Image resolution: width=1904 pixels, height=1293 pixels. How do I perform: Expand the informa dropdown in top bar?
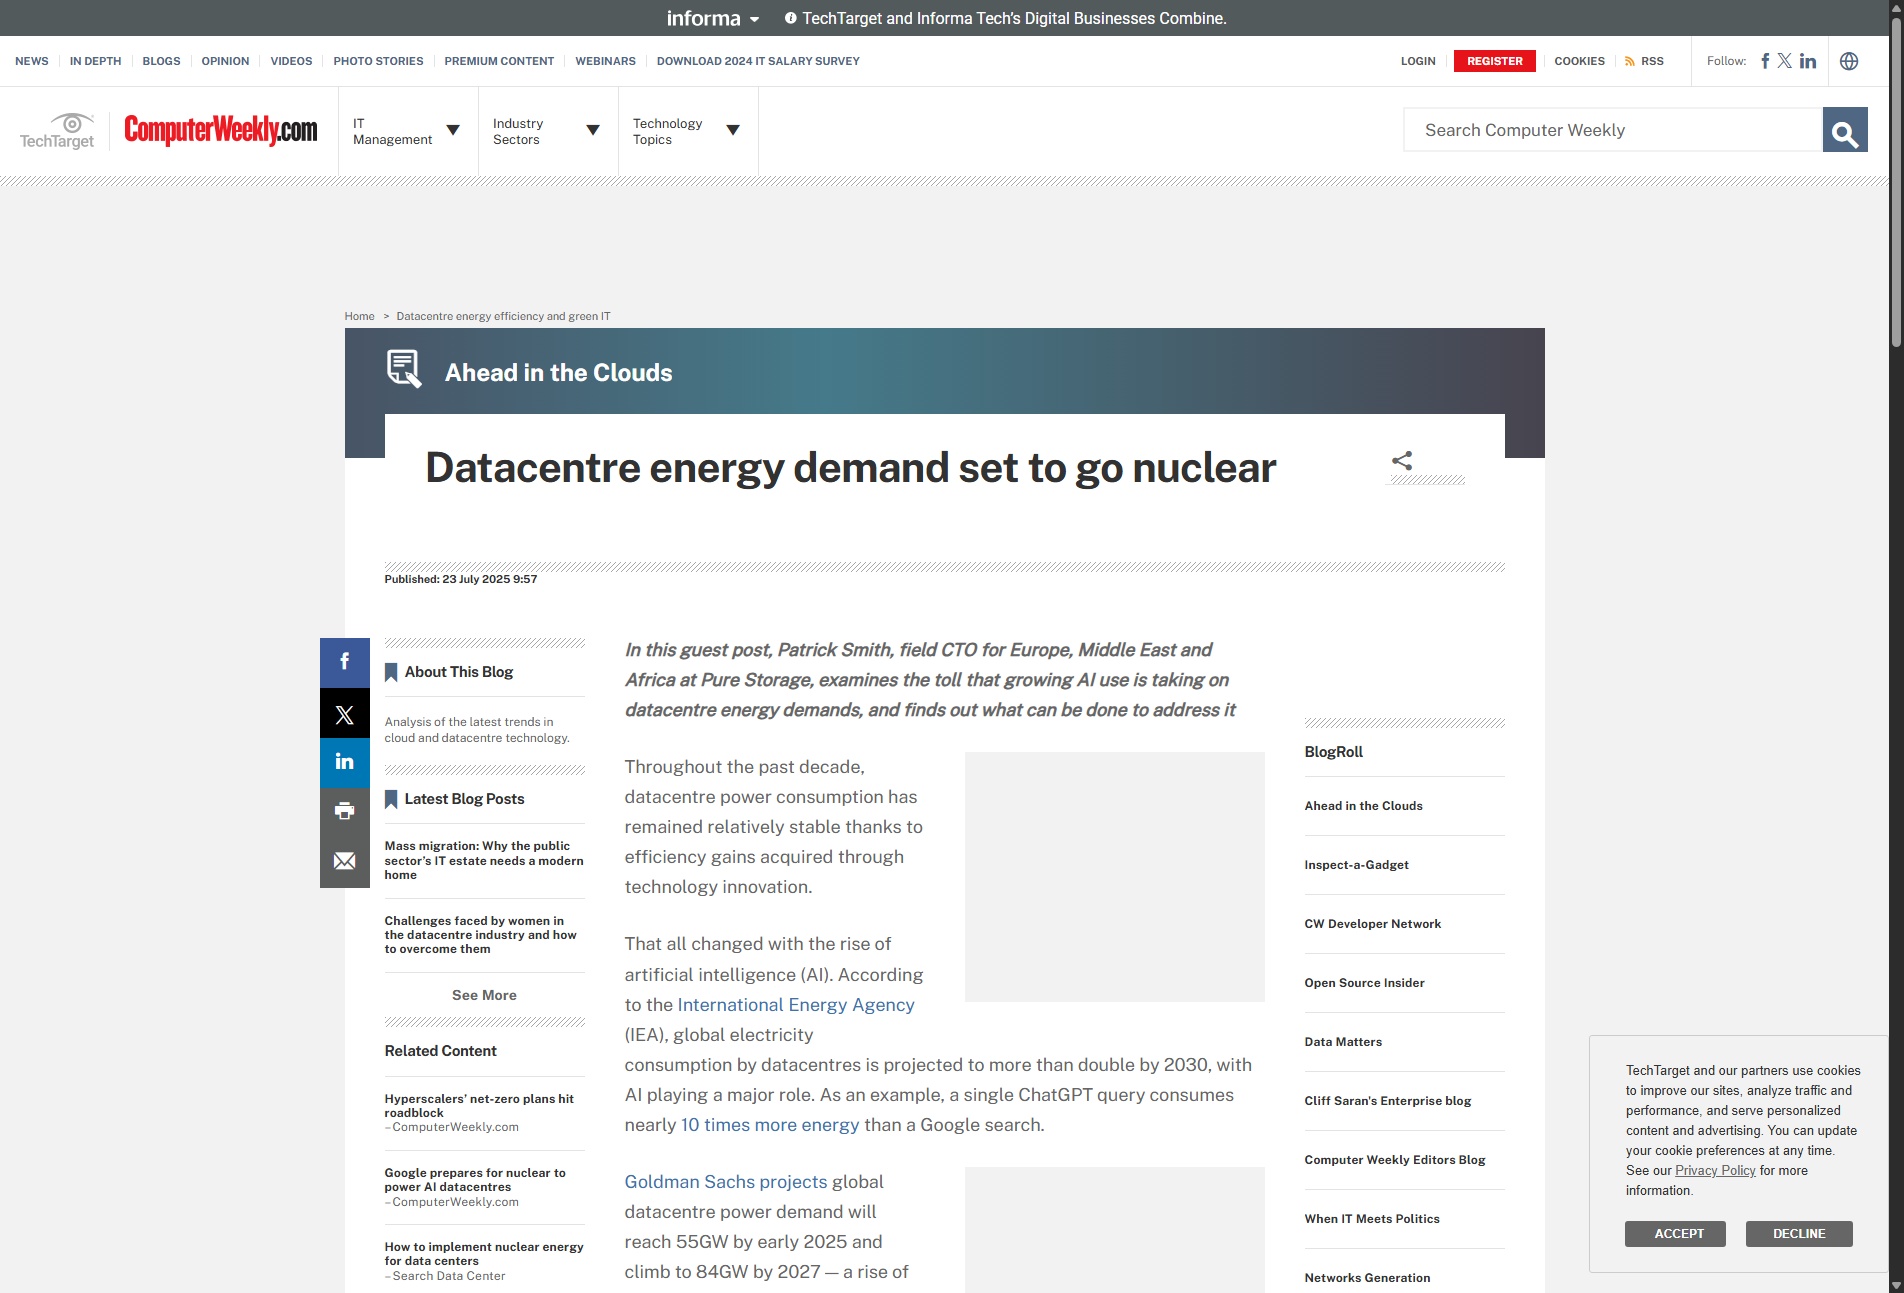(x=713, y=18)
